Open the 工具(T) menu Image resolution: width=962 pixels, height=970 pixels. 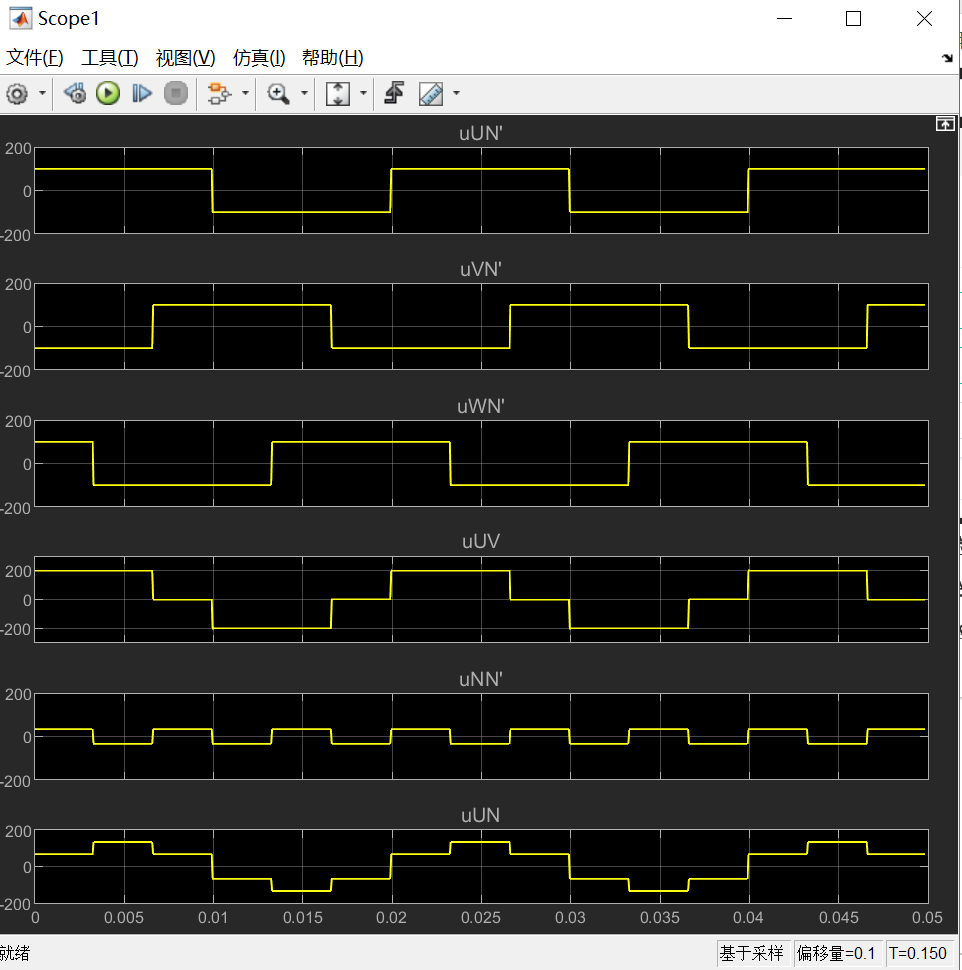tap(110, 58)
